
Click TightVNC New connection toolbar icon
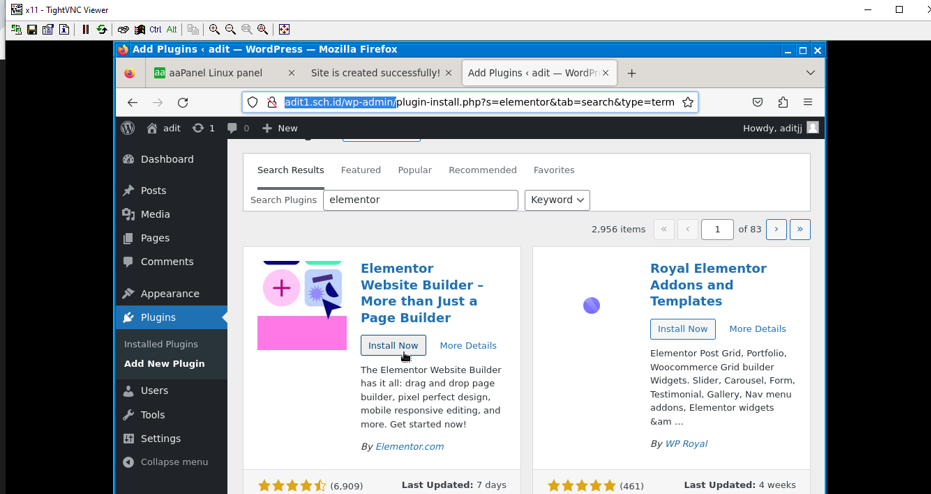[16, 29]
